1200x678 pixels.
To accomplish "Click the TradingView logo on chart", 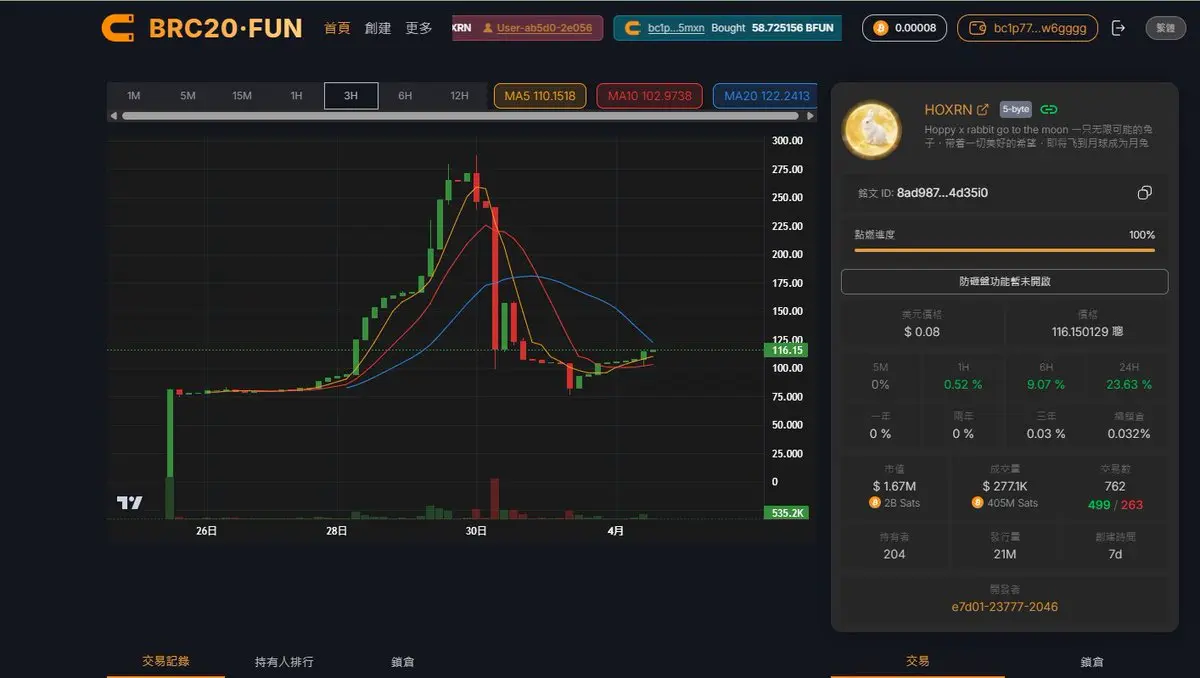I will point(129,502).
